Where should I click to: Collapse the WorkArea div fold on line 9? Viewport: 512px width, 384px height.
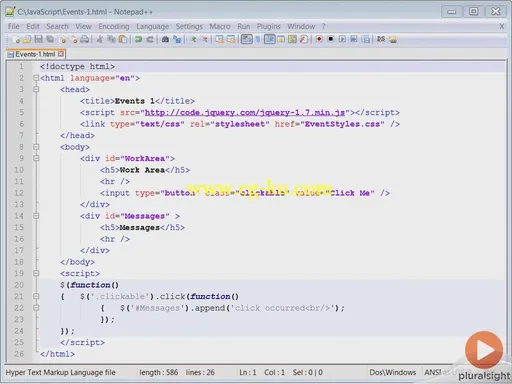pos(36,158)
